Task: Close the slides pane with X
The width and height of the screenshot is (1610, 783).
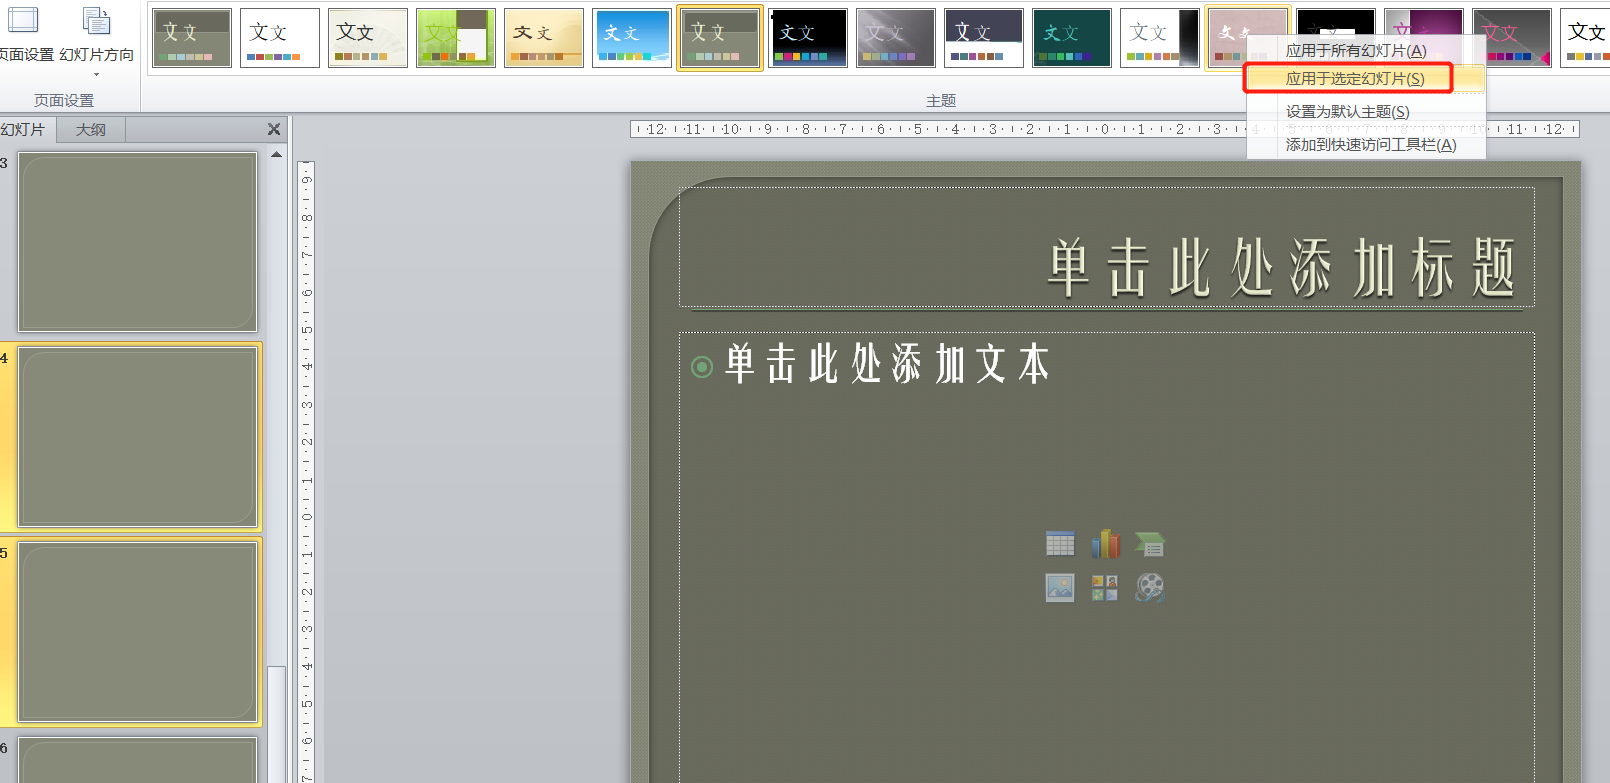Action: 274,130
